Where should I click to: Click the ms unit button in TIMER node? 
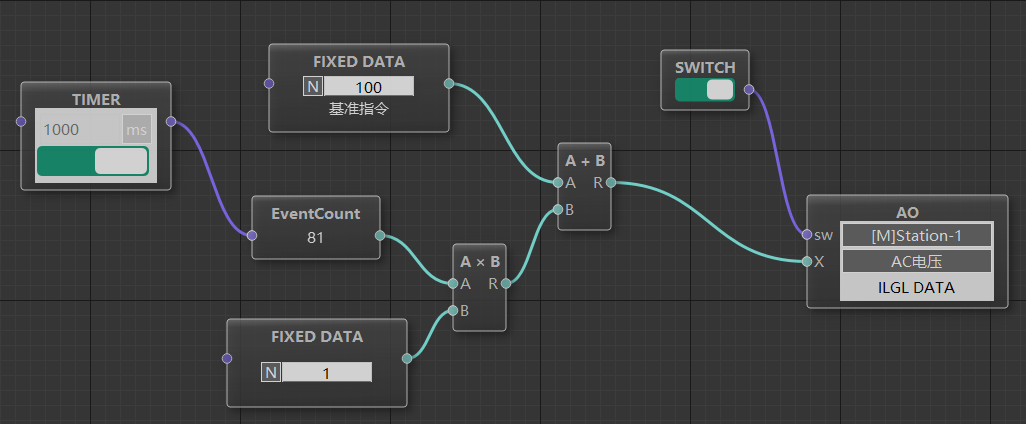pyautogui.click(x=137, y=130)
